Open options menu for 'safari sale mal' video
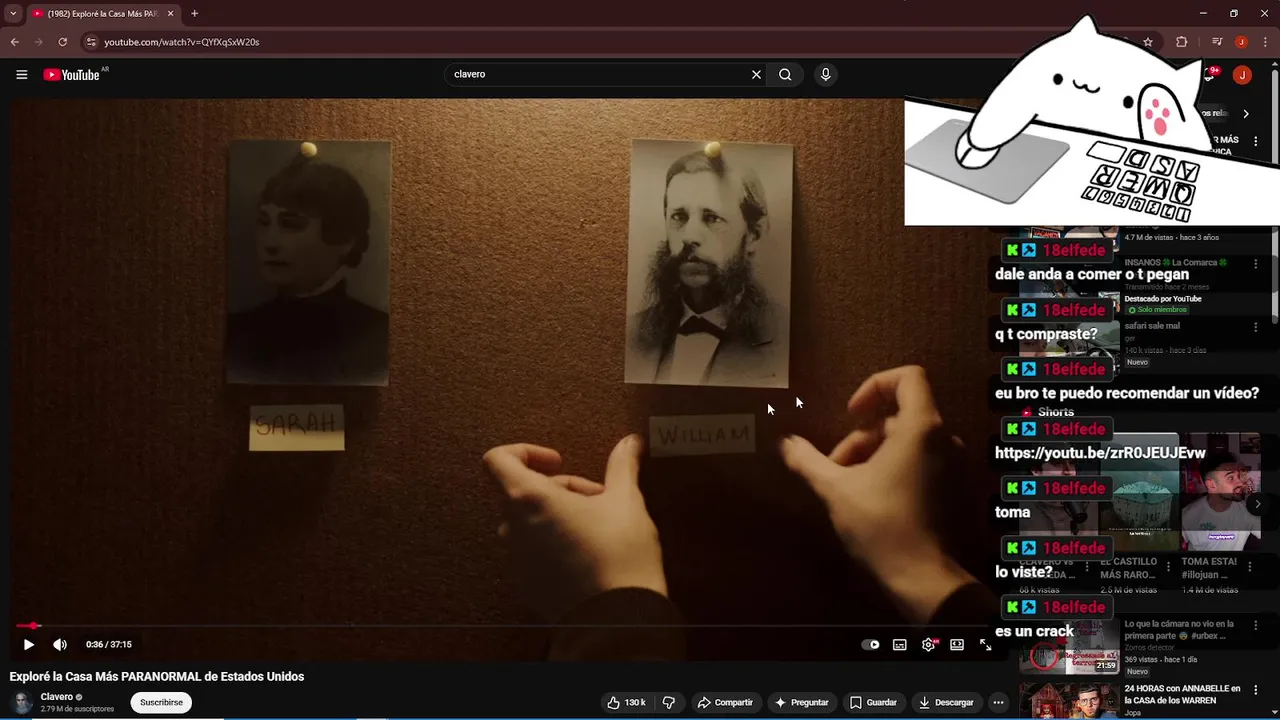This screenshot has width=1280, height=720. point(1256,327)
